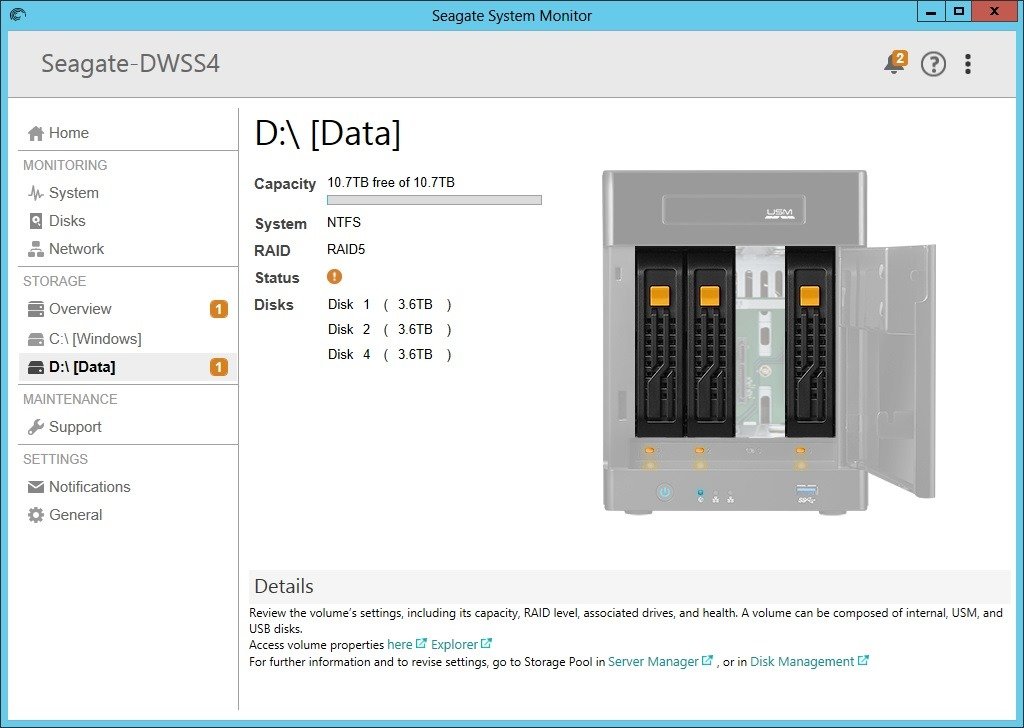This screenshot has width=1024, height=728.
Task: Click the Notifications envelope icon
Action: coord(36,487)
